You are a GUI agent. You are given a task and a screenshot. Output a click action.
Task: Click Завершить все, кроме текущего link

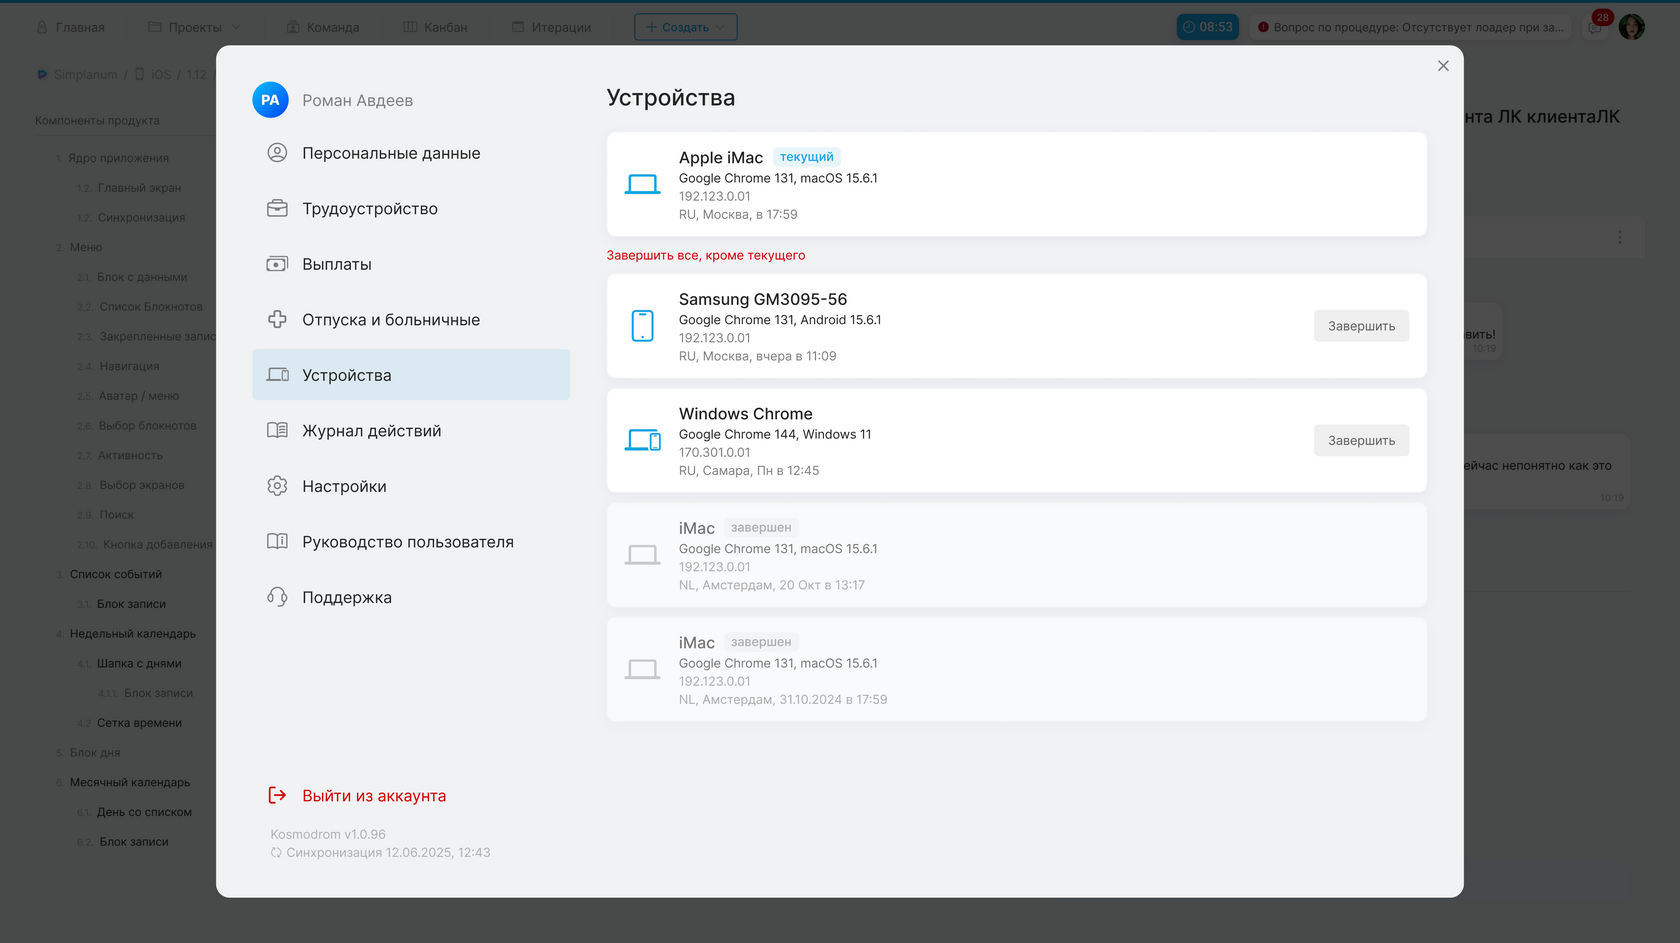click(x=705, y=255)
